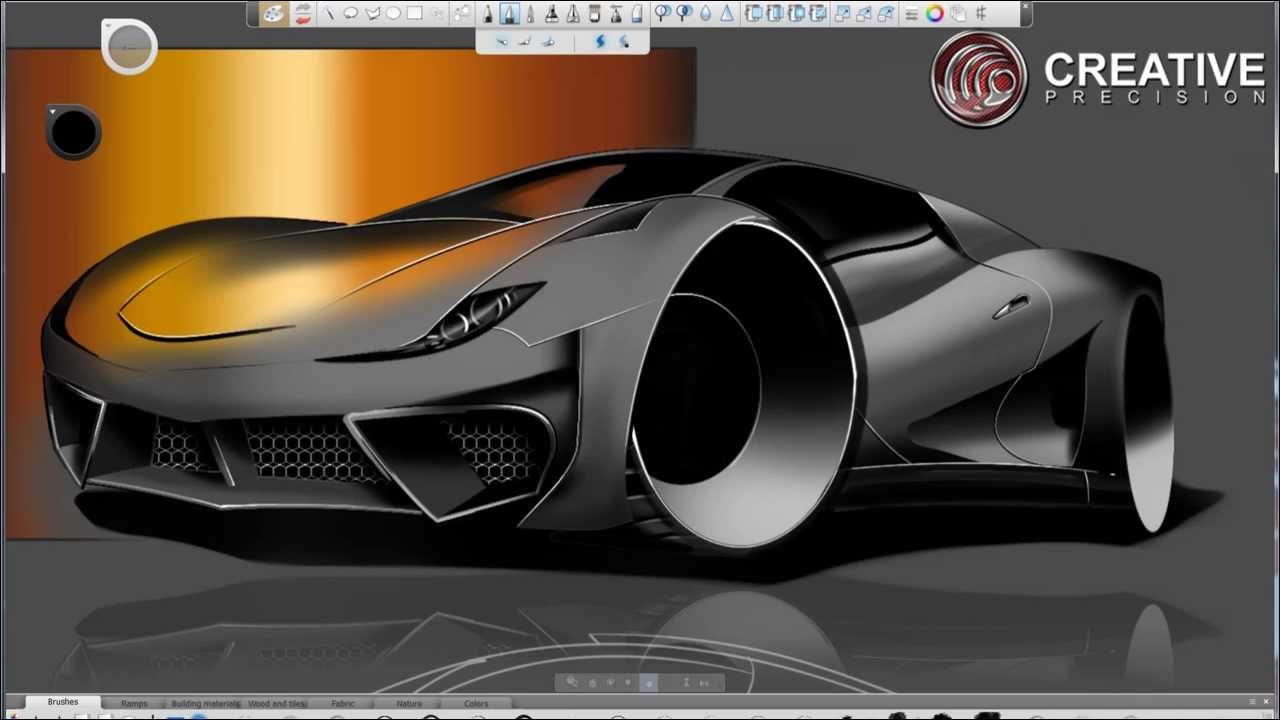The height and width of the screenshot is (720, 1280).
Task: Open the color wheel editor
Action: [935, 14]
